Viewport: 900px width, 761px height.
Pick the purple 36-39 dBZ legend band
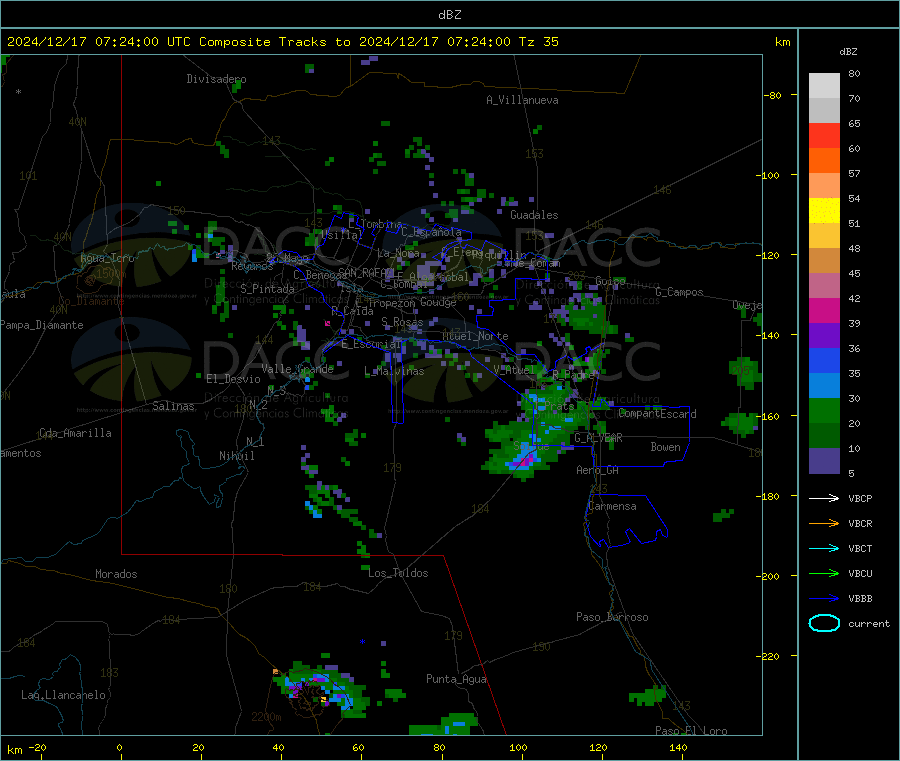pos(824,336)
